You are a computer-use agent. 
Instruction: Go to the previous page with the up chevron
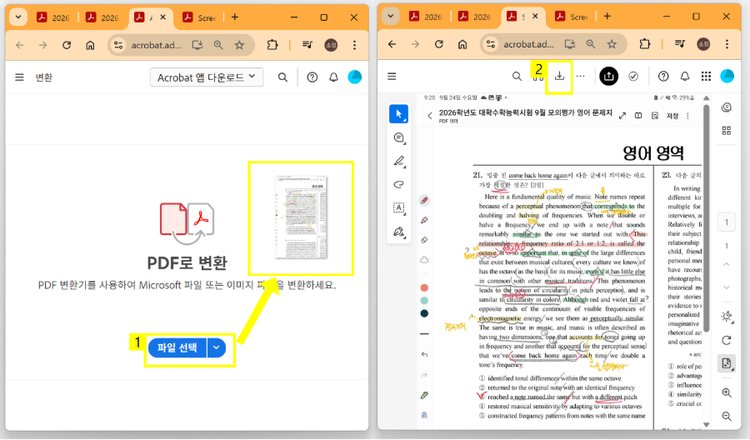[x=726, y=264]
